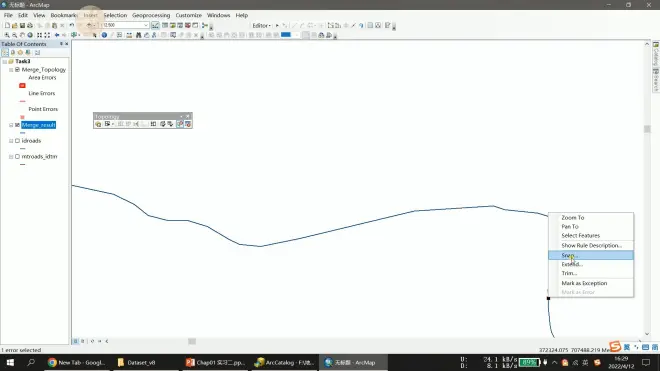Image resolution: width=660 pixels, height=371 pixels.
Task: Collapse the Task3 data frame node
Action: [5, 61]
